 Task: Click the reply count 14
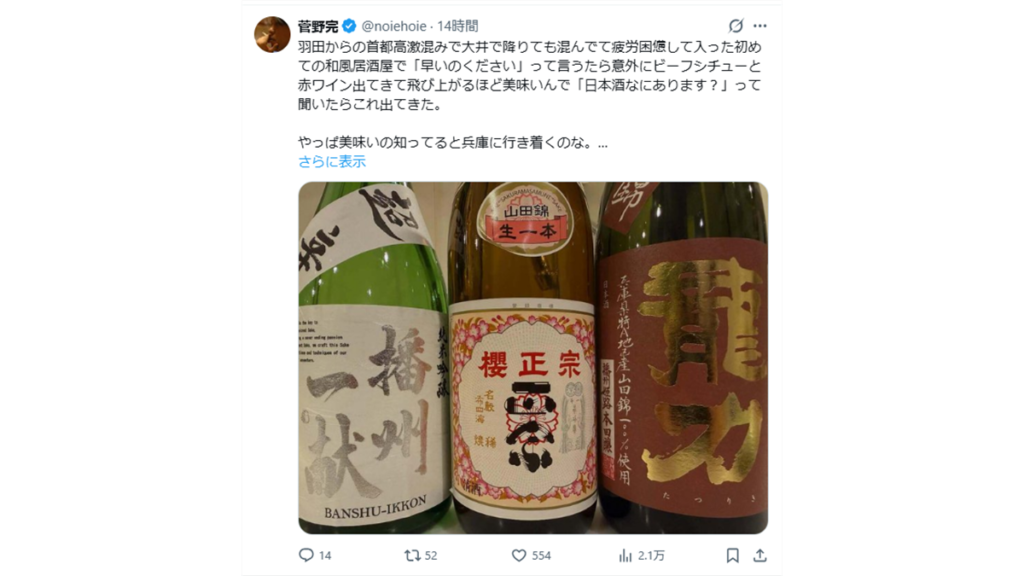(325, 555)
